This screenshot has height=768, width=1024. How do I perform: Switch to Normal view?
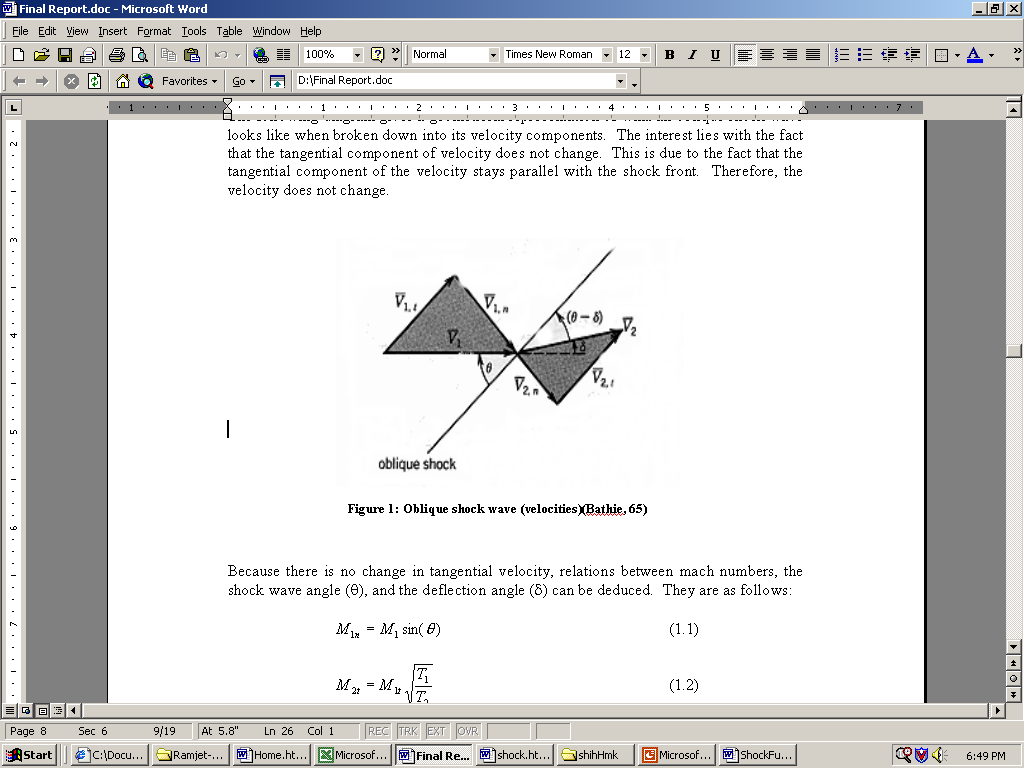tap(10, 711)
